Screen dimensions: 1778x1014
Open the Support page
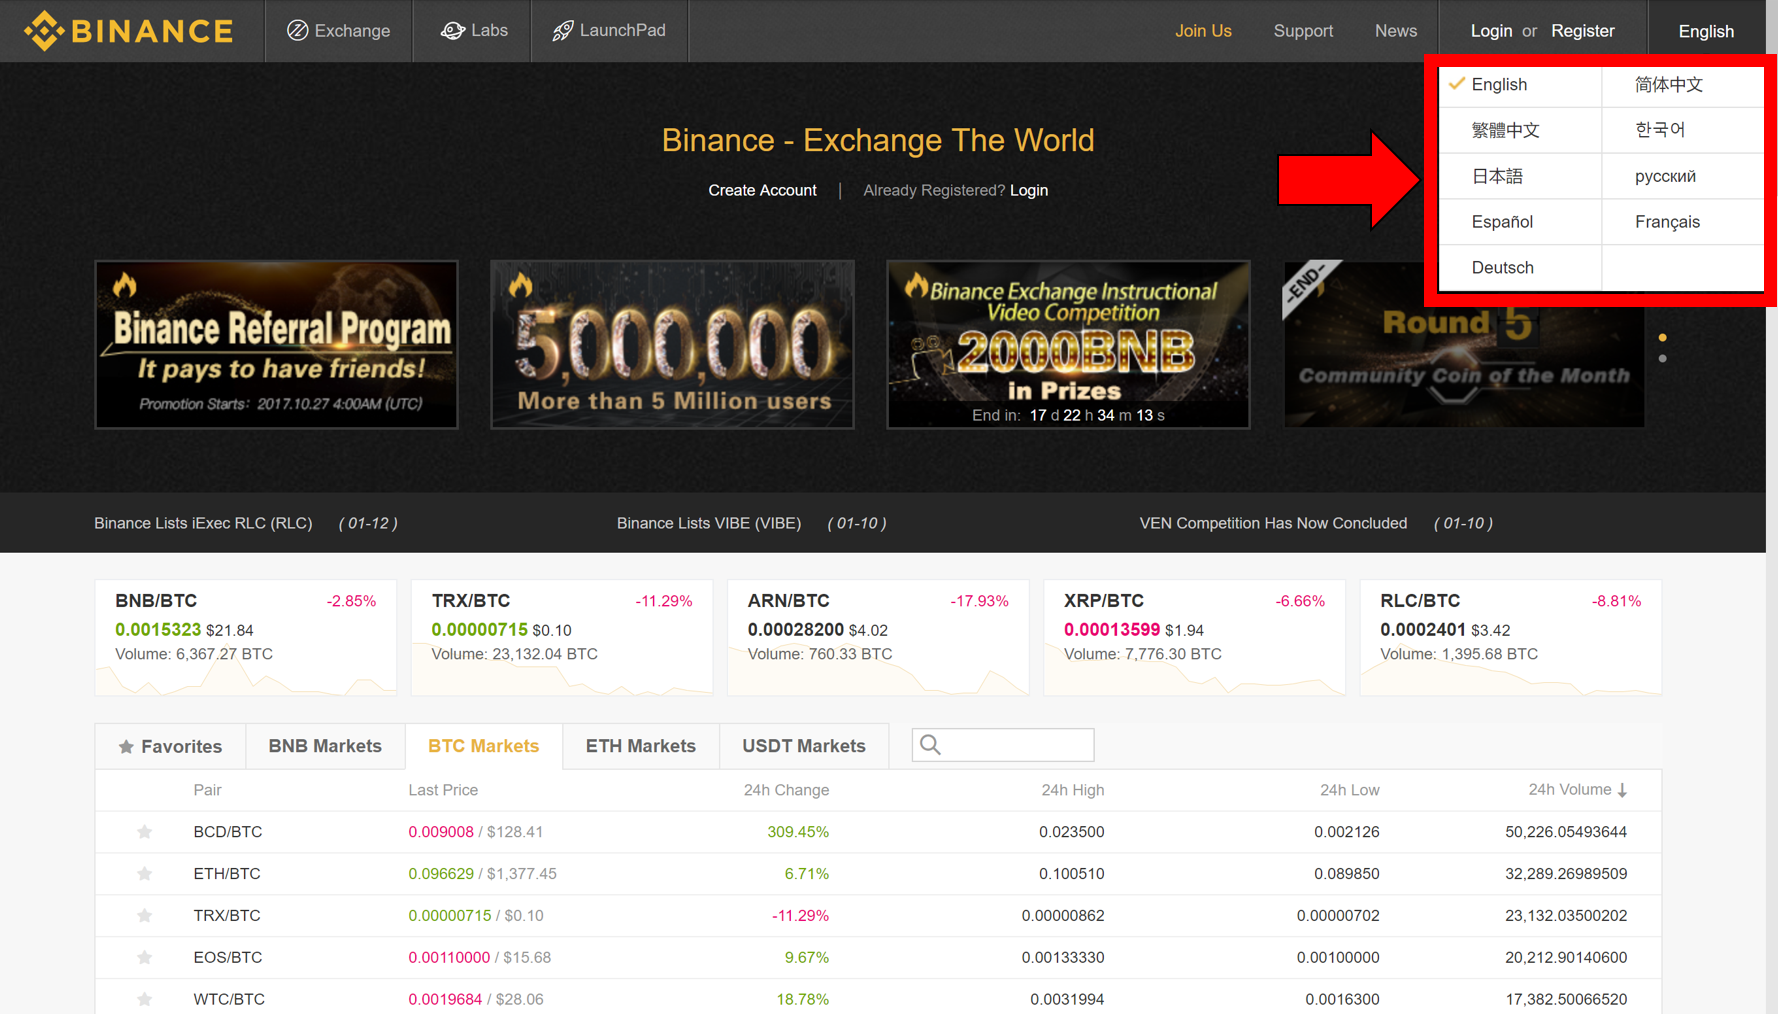[1303, 31]
